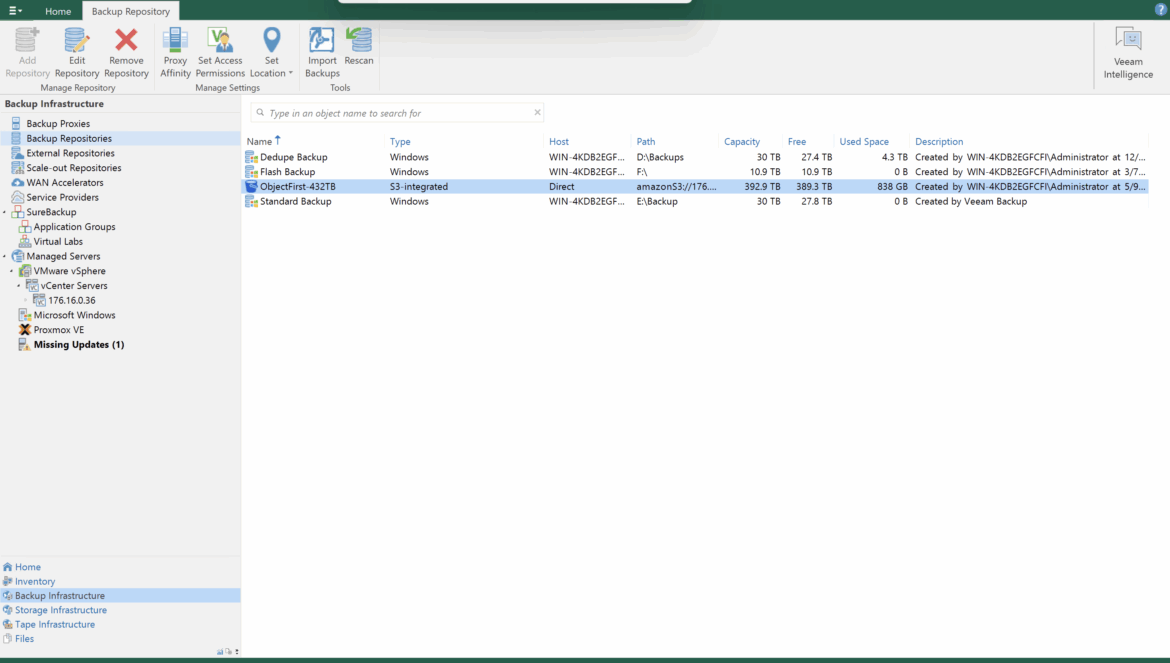The height and width of the screenshot is (663, 1170).
Task: Select Application Groups under SureBackup
Action: point(74,227)
